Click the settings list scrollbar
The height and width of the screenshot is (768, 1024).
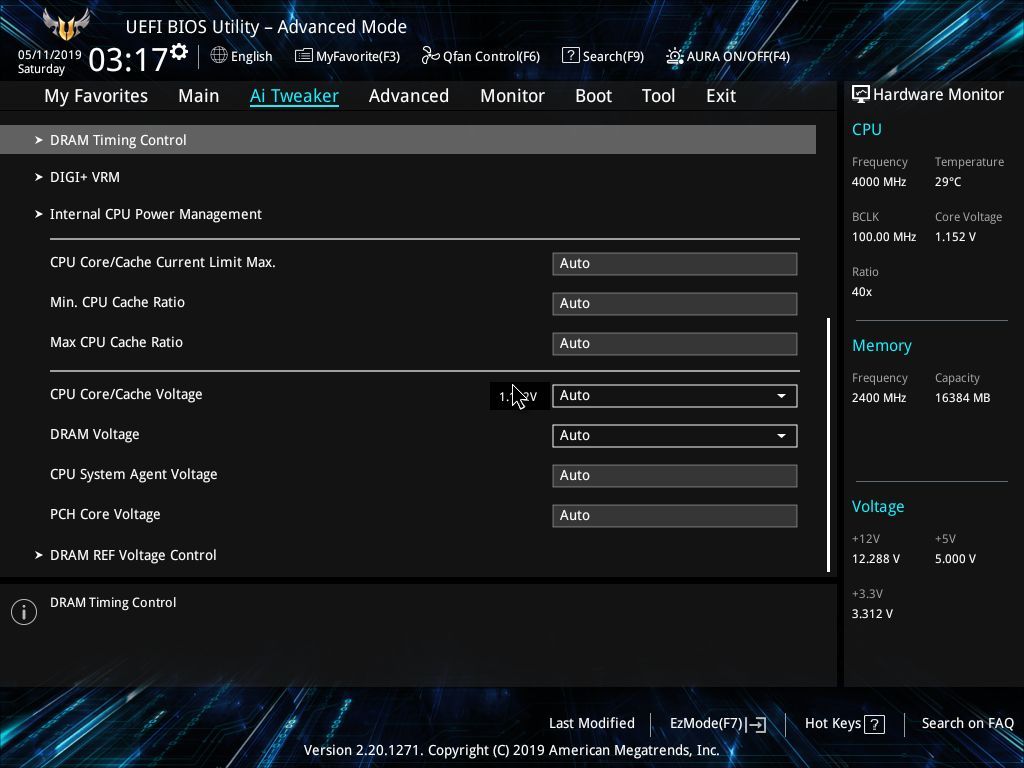point(829,445)
